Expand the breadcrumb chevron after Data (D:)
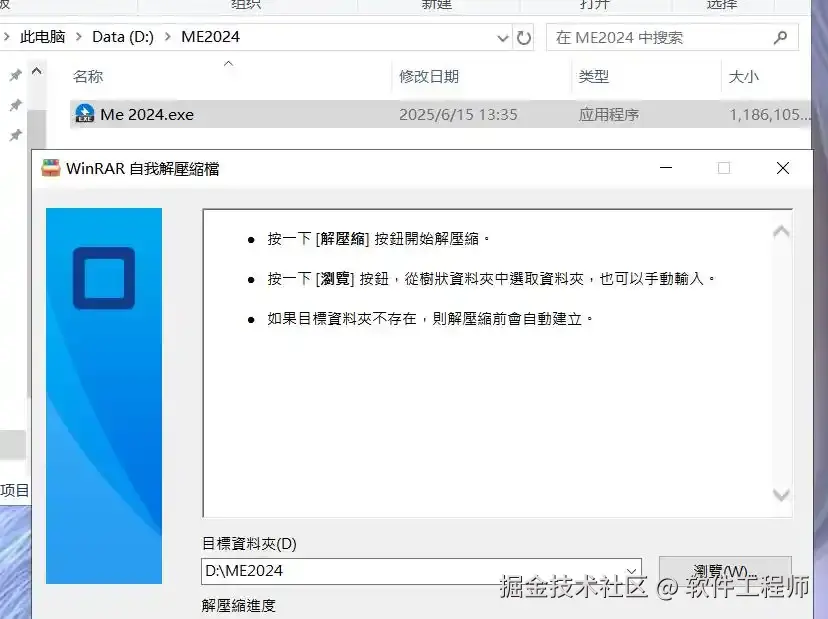This screenshot has width=828, height=619. (x=167, y=37)
